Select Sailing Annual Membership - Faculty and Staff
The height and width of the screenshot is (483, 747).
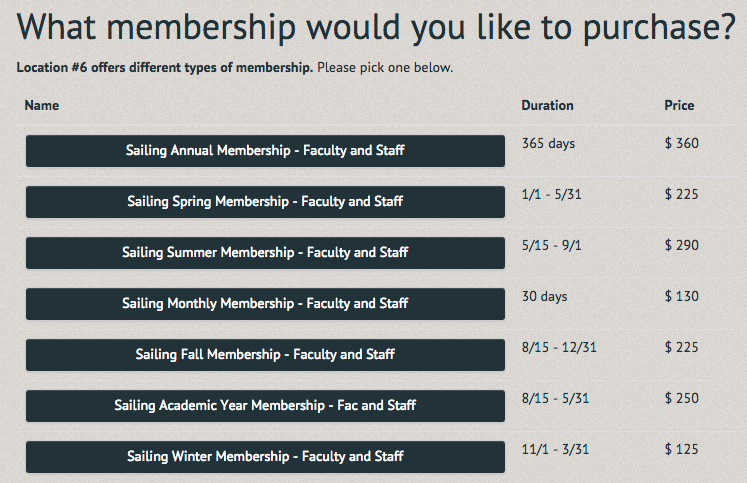[x=265, y=151]
